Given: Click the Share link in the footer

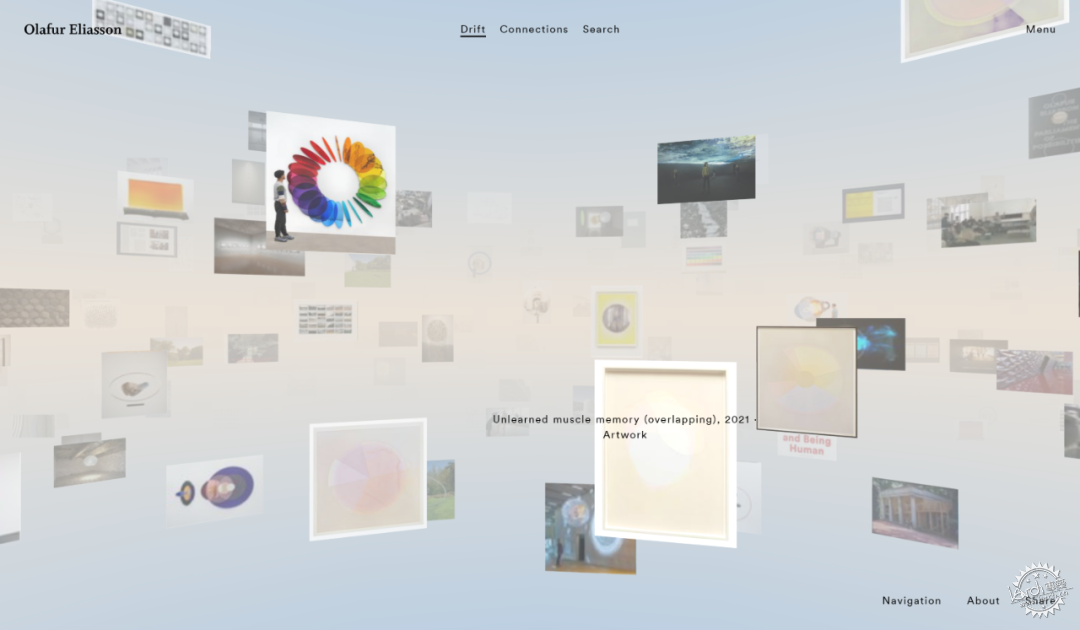Looking at the screenshot, I should pyautogui.click(x=1039, y=600).
